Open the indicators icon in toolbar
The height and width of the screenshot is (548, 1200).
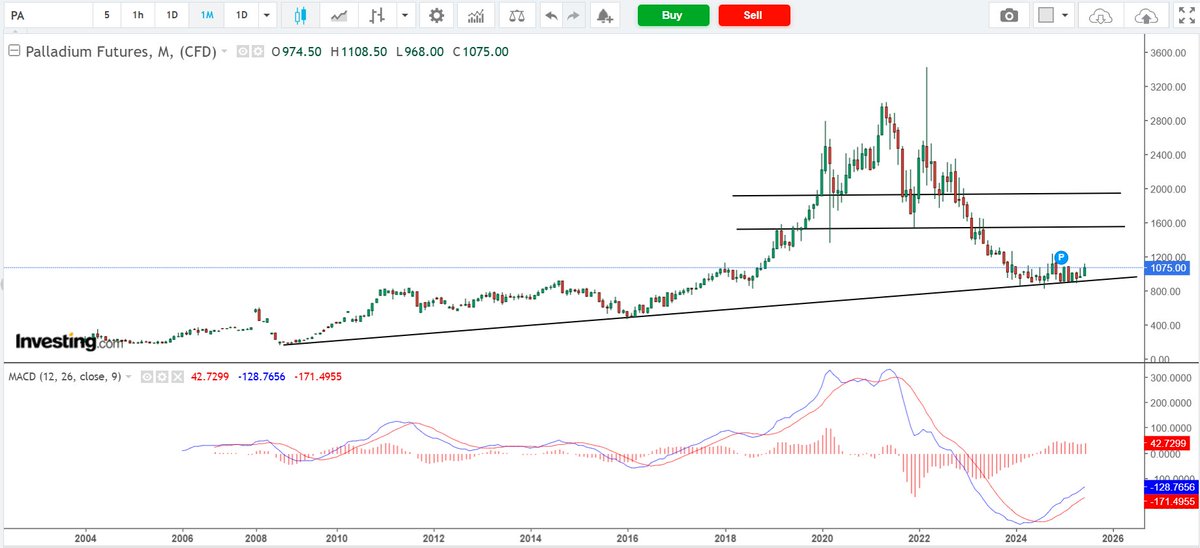click(476, 16)
